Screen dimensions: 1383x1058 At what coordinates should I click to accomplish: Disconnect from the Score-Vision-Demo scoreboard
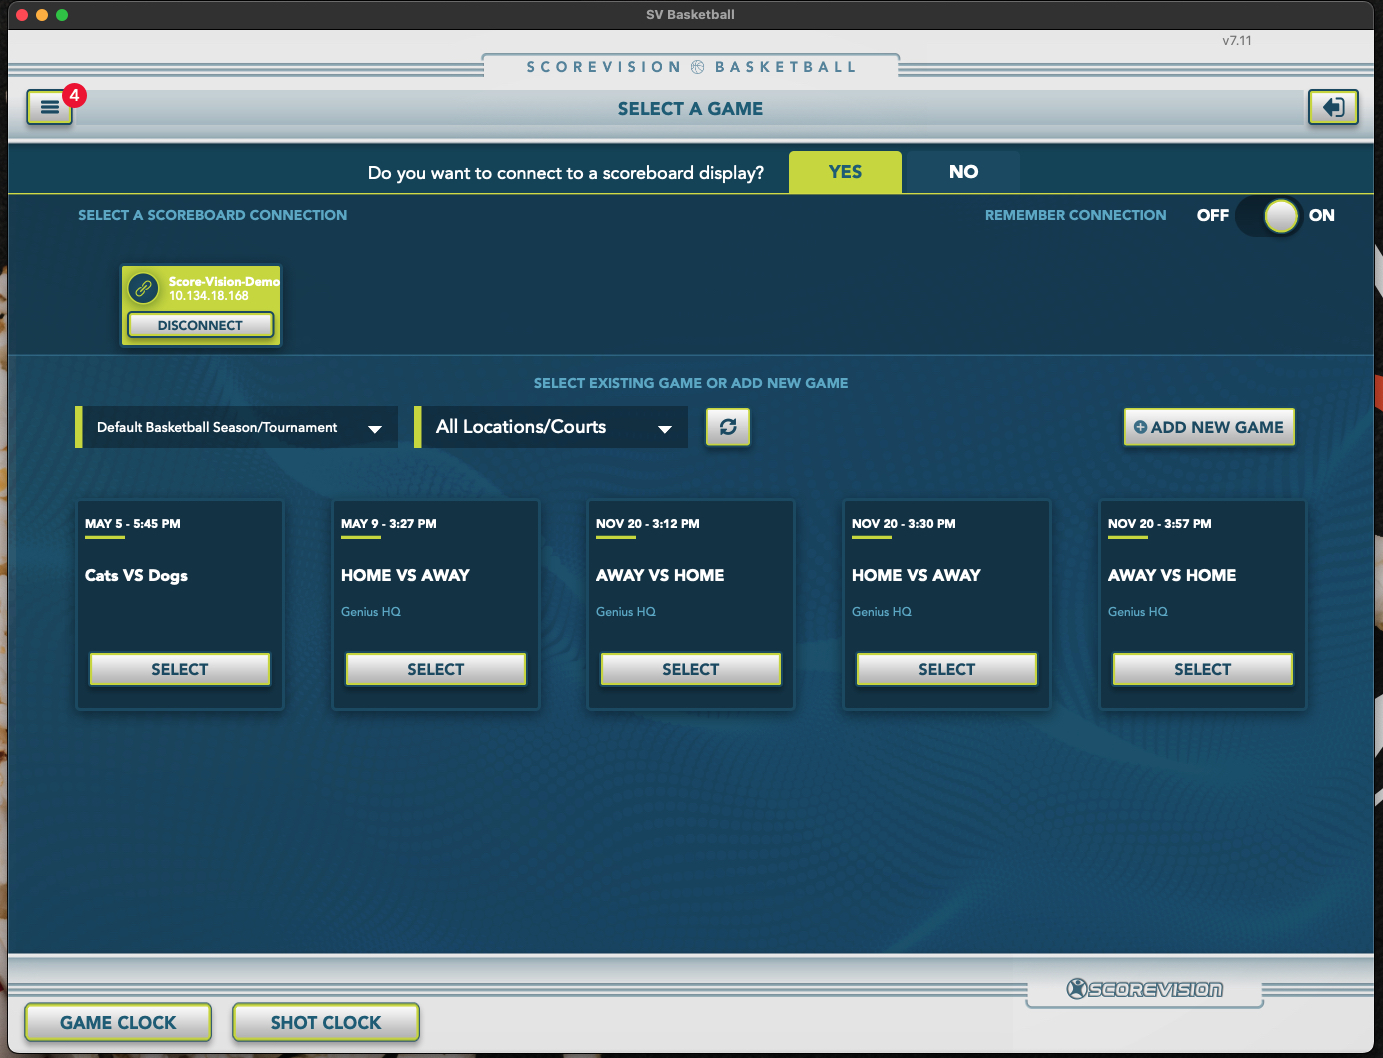(x=200, y=325)
